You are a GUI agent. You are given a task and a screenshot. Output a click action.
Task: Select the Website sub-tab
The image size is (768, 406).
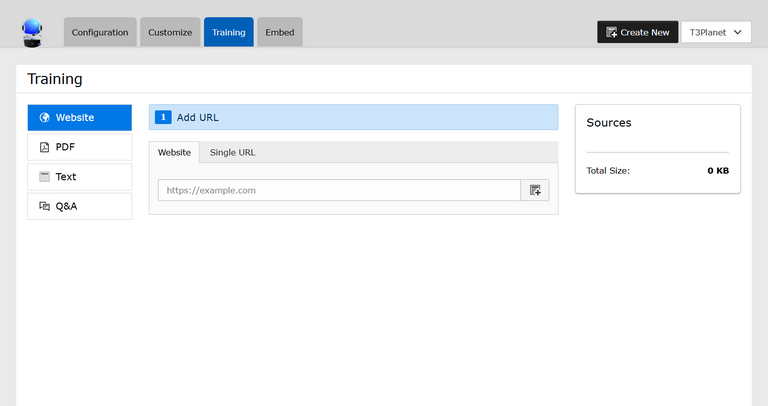[x=174, y=152]
